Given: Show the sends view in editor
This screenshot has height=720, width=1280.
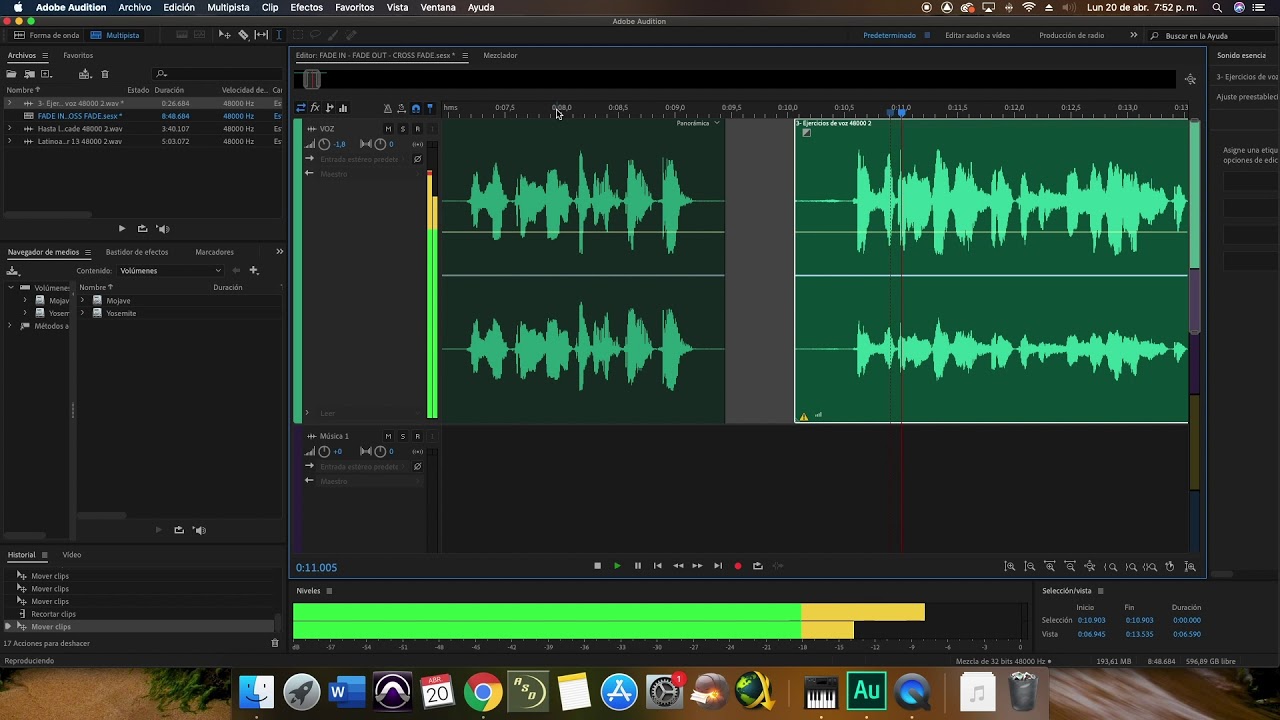Looking at the screenshot, I should (329, 108).
